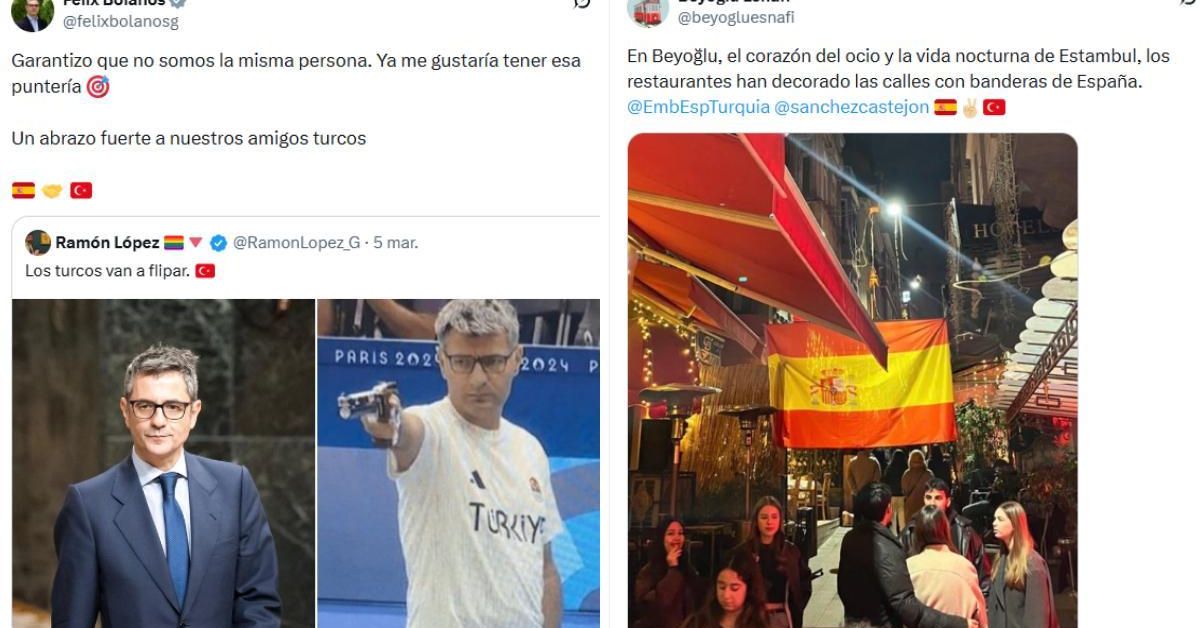Click Ramón López's blue verified badge
This screenshot has height=628, width=1200.
218,242
